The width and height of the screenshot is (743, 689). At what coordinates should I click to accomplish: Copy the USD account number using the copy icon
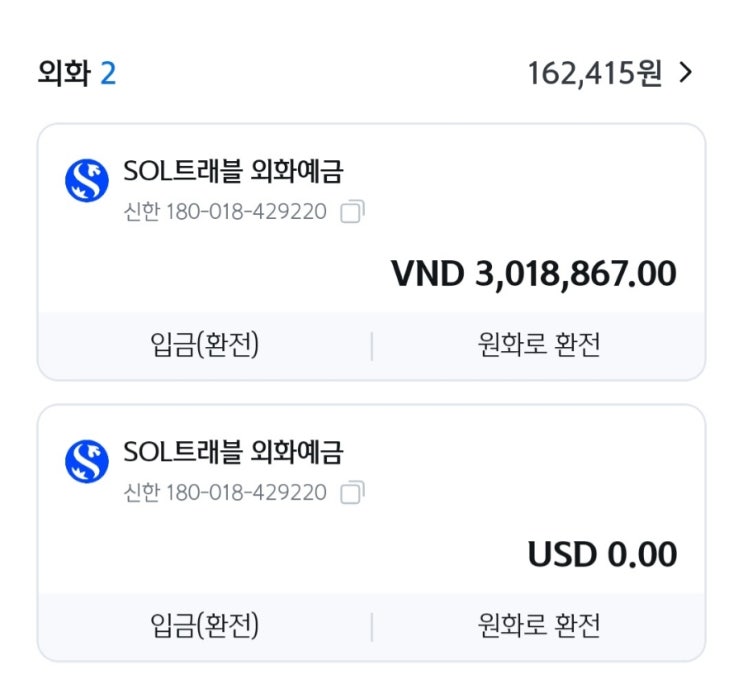[x=352, y=493]
